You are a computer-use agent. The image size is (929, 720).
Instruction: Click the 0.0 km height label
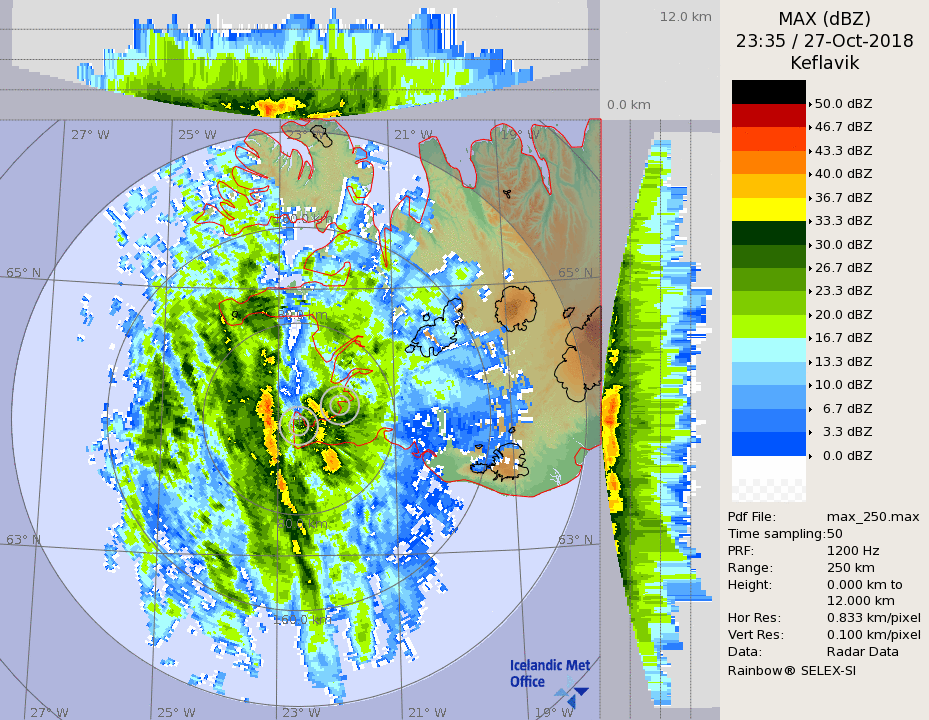629,105
